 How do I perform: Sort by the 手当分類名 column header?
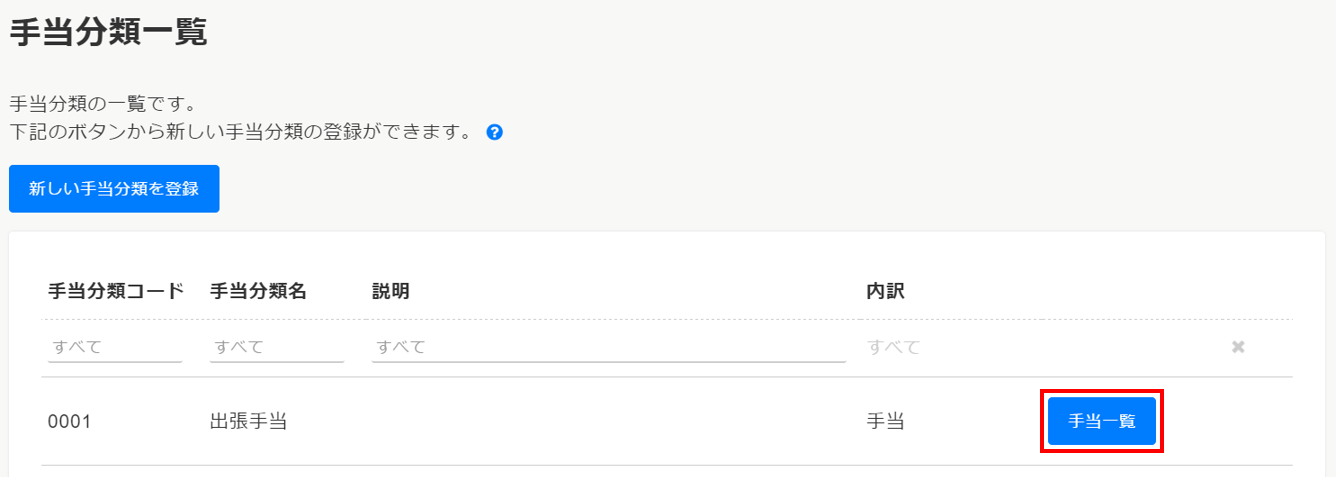(258, 291)
